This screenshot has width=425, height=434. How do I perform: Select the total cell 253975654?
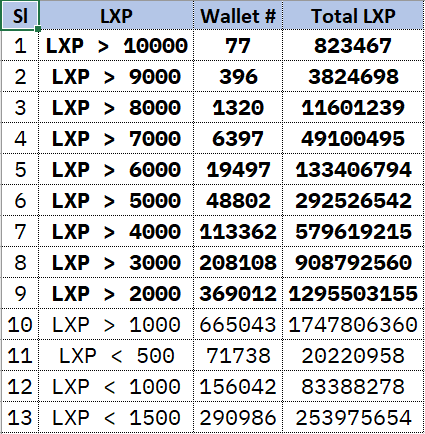coord(353,417)
